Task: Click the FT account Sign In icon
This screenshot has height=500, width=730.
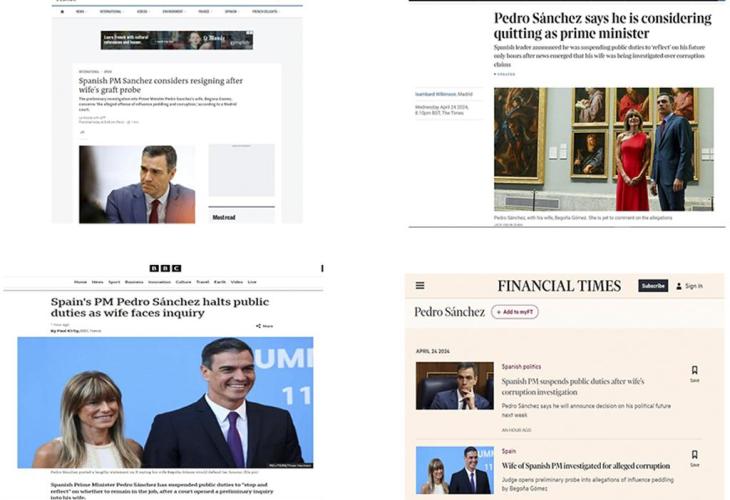Action: (679, 286)
